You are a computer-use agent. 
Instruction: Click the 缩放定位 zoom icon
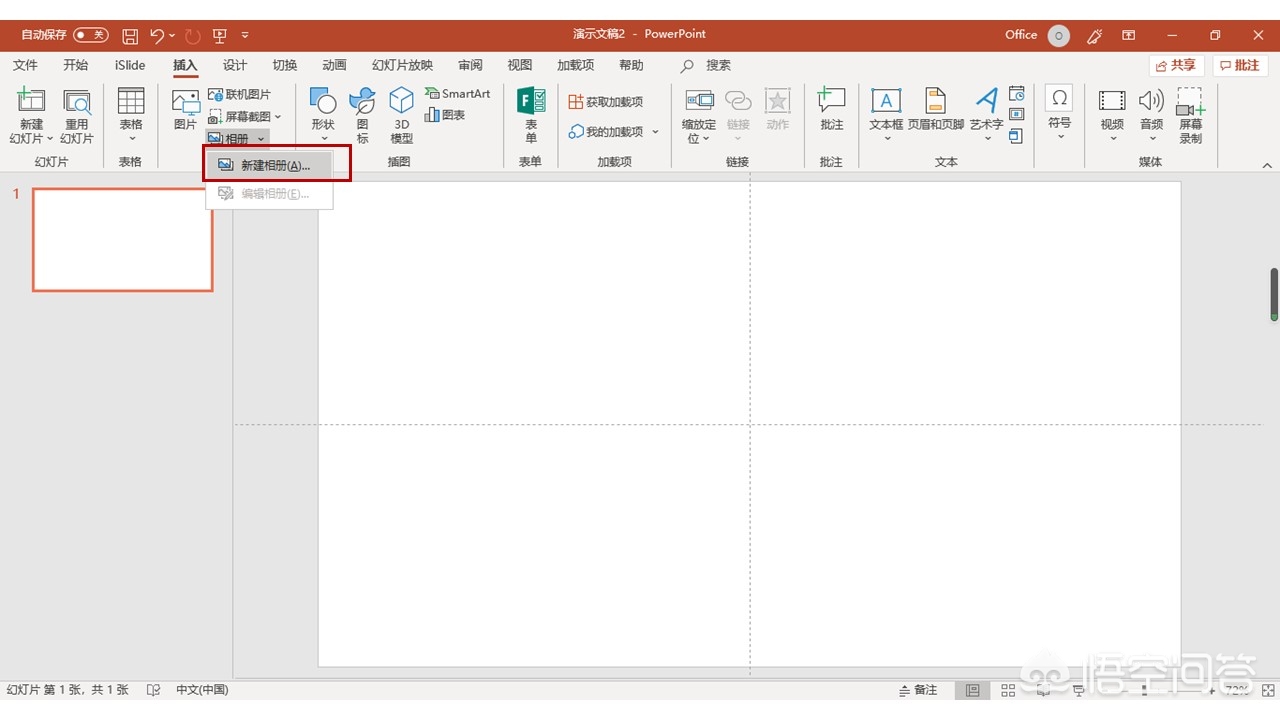coord(699,114)
